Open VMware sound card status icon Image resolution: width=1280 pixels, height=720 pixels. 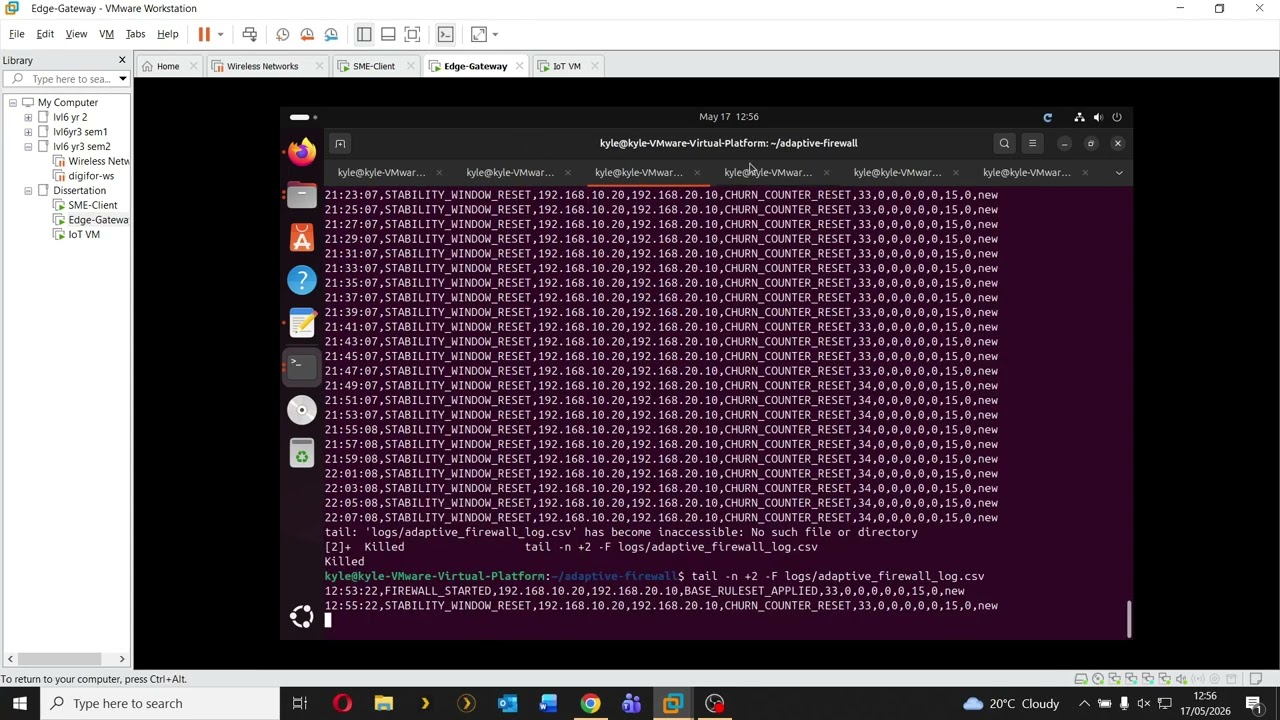[x=1182, y=679]
